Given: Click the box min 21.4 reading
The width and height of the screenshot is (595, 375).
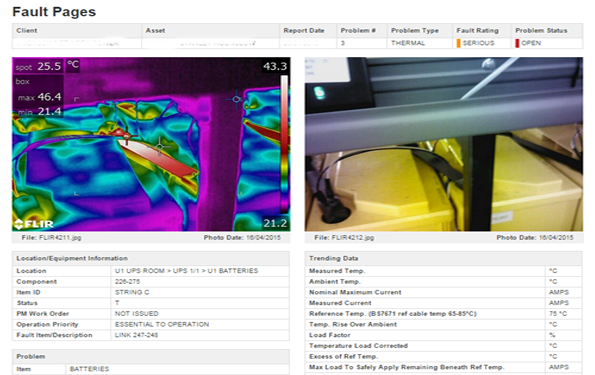Looking at the screenshot, I should (x=39, y=111).
